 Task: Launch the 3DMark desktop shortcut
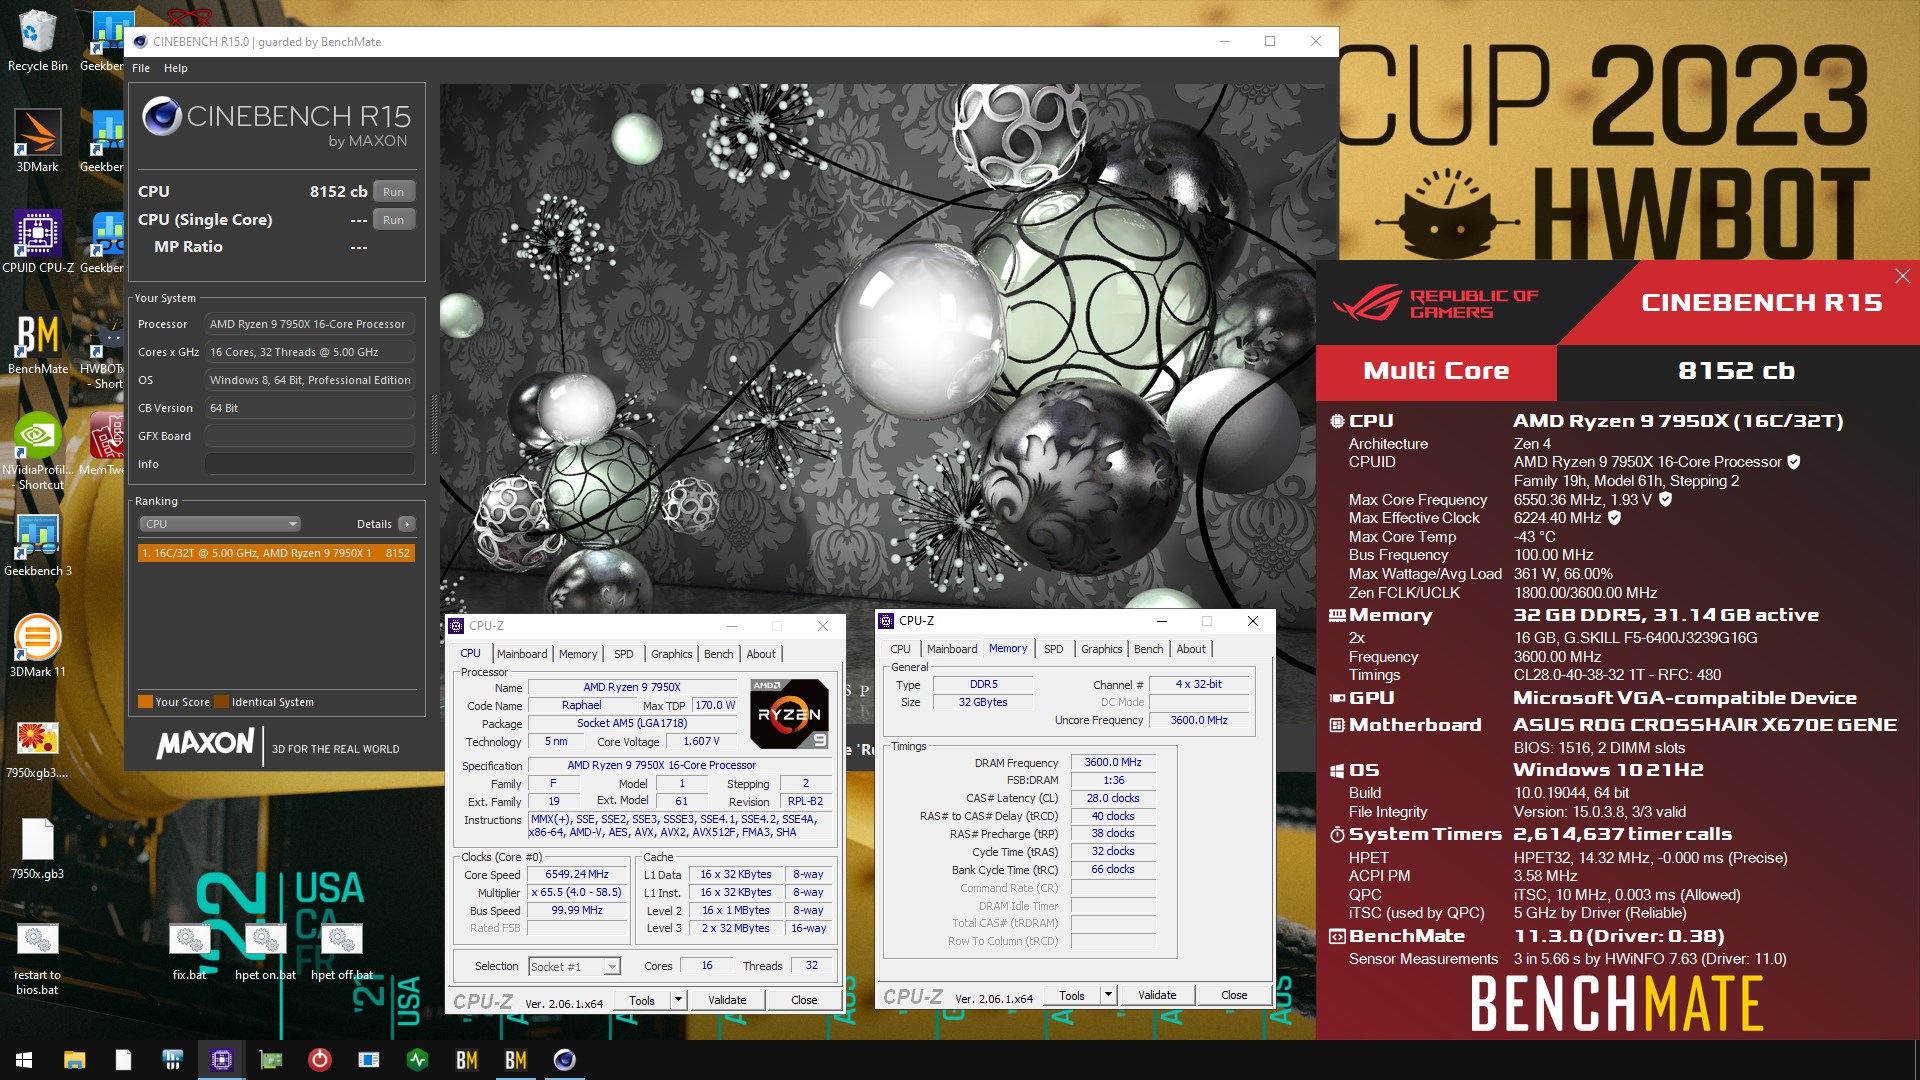tap(37, 140)
